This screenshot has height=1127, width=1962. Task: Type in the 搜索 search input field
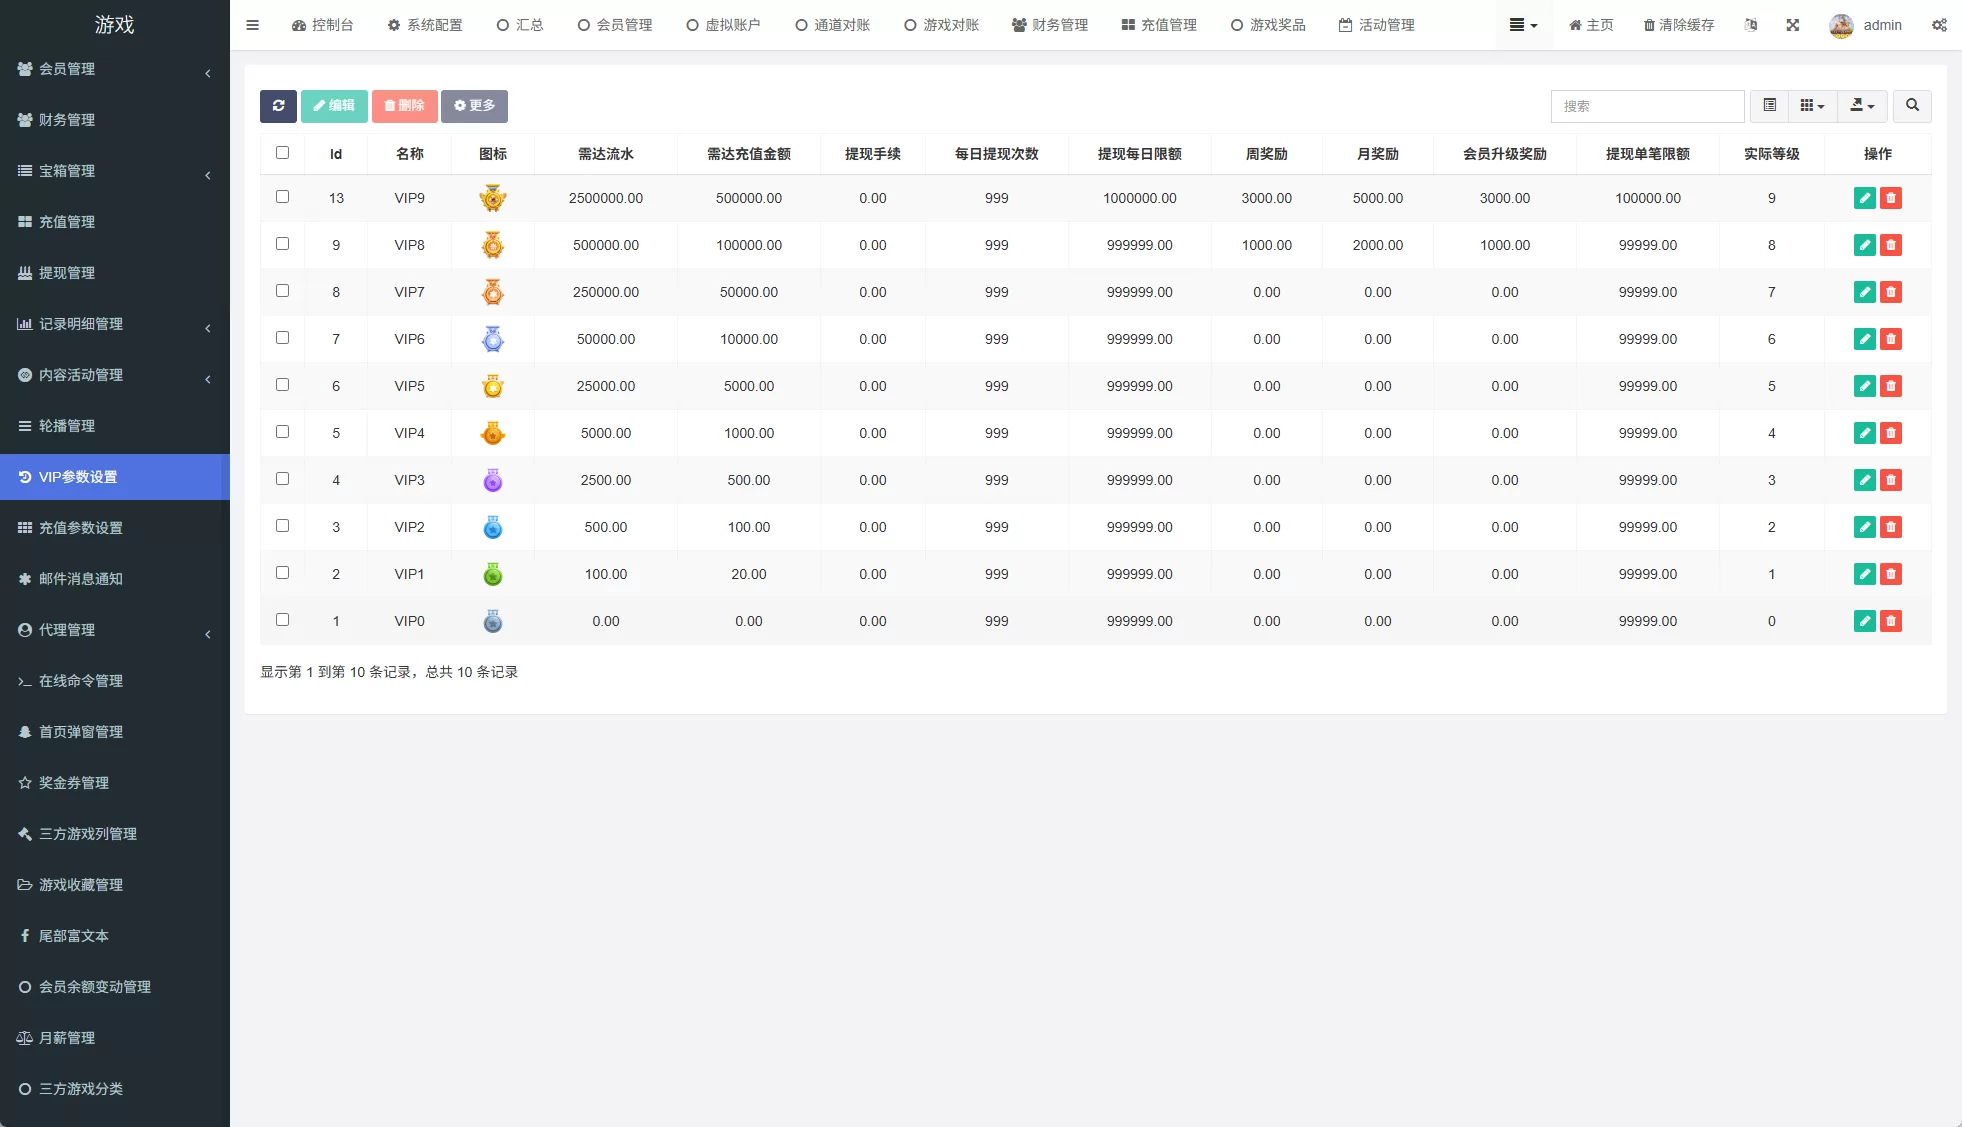pos(1648,106)
